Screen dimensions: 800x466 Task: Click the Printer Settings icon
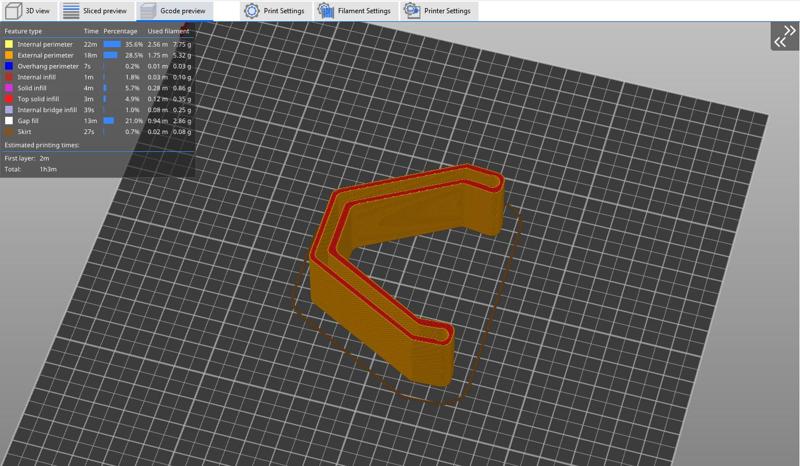[411, 10]
